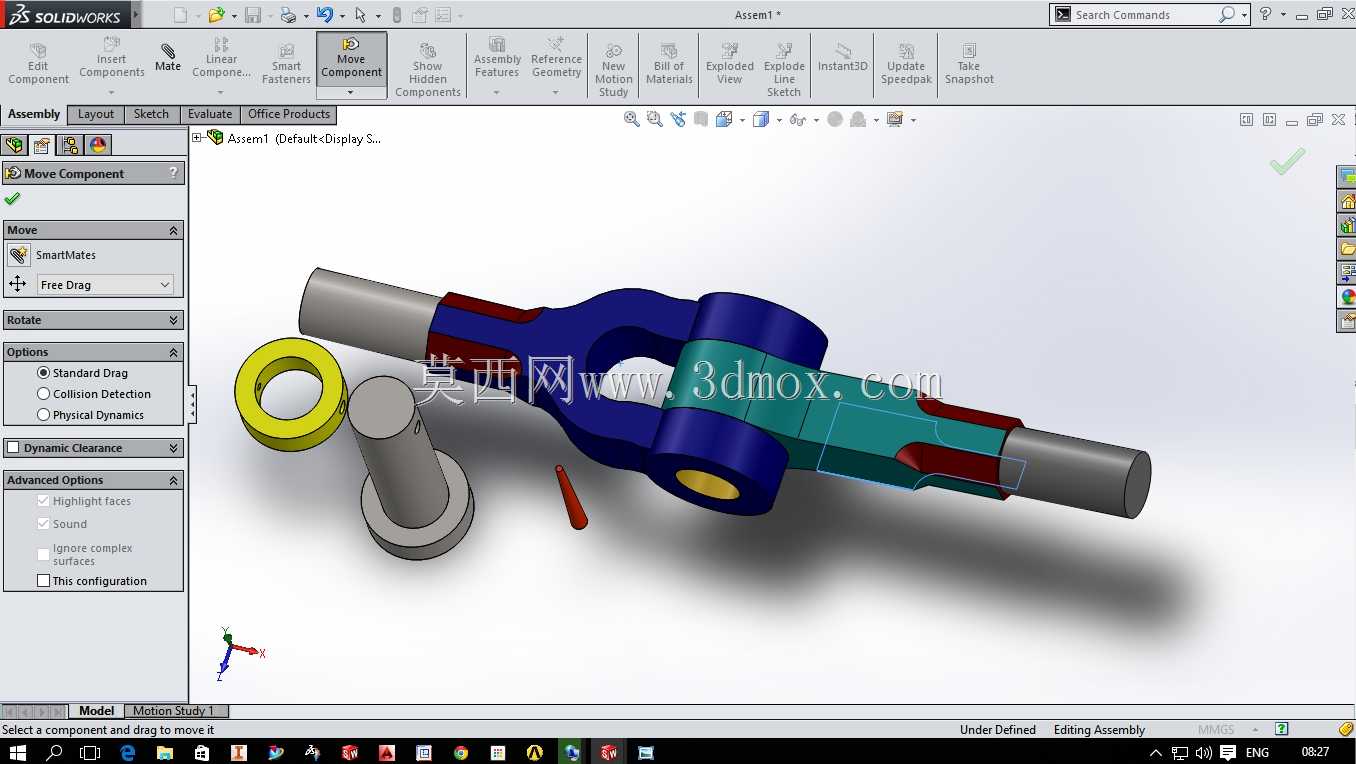Choose the Mate tool

tap(168, 58)
